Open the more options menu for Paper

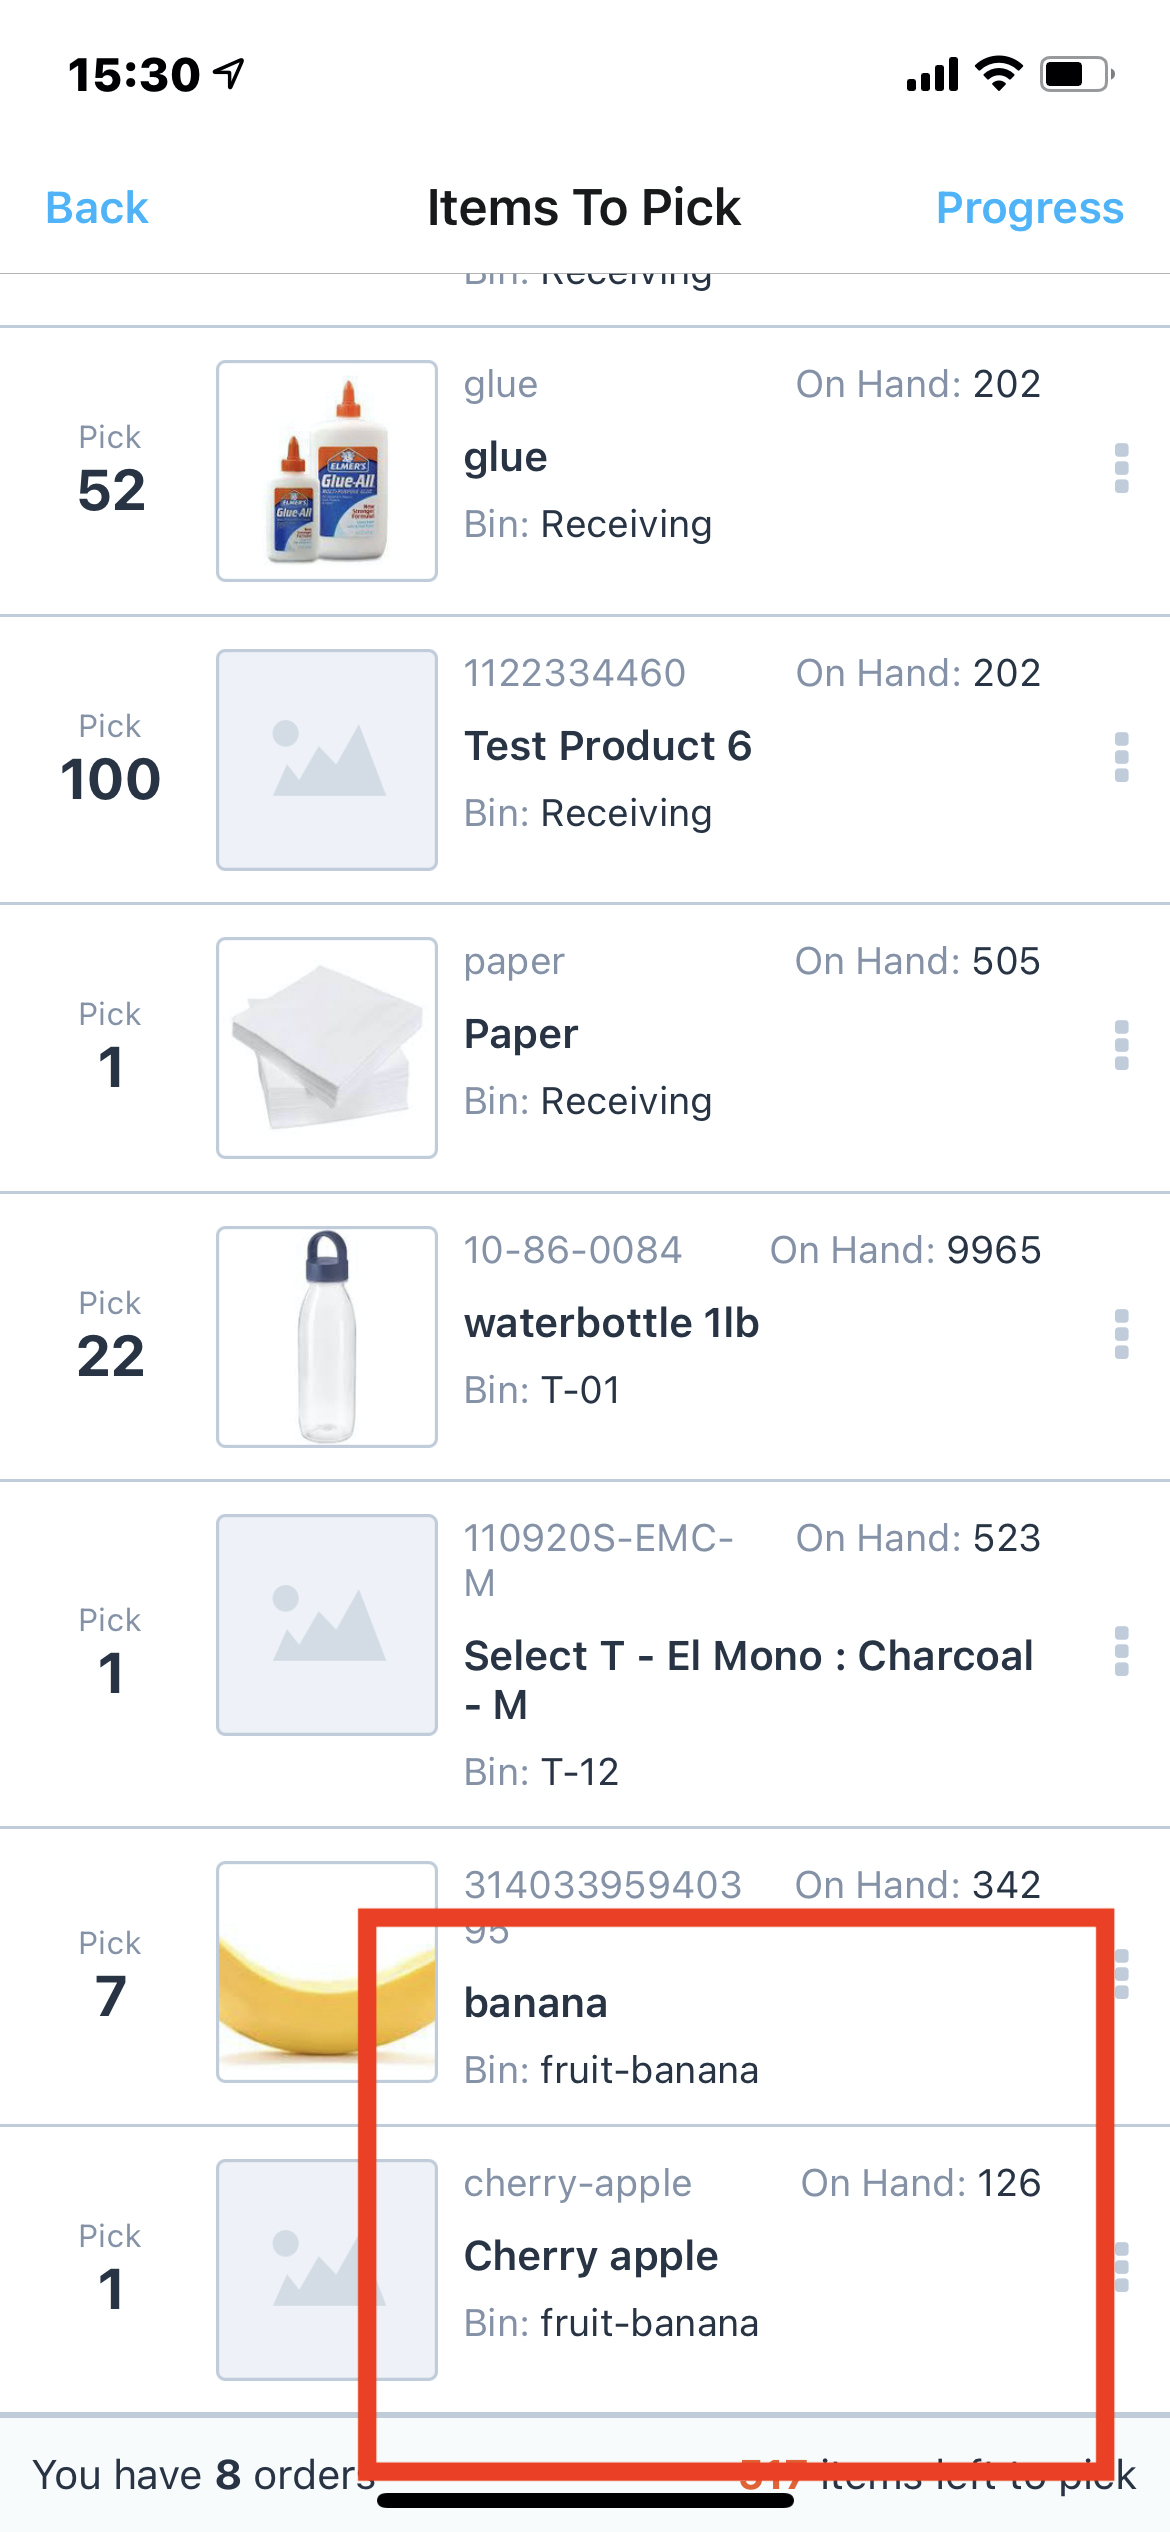(1121, 1045)
